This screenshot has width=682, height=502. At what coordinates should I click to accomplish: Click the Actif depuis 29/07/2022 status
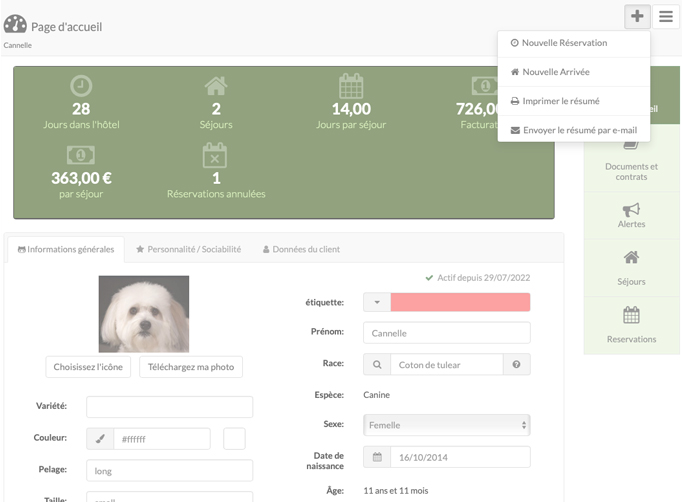point(478,278)
